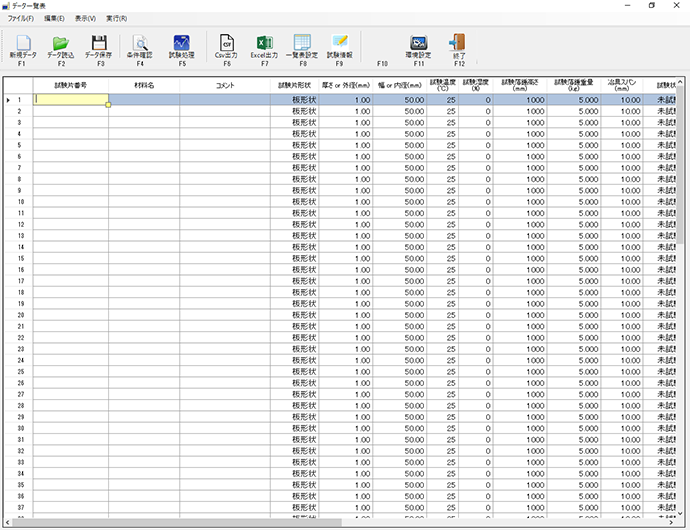Click the horizontal scrollbar right arrow

[x=672, y=523]
